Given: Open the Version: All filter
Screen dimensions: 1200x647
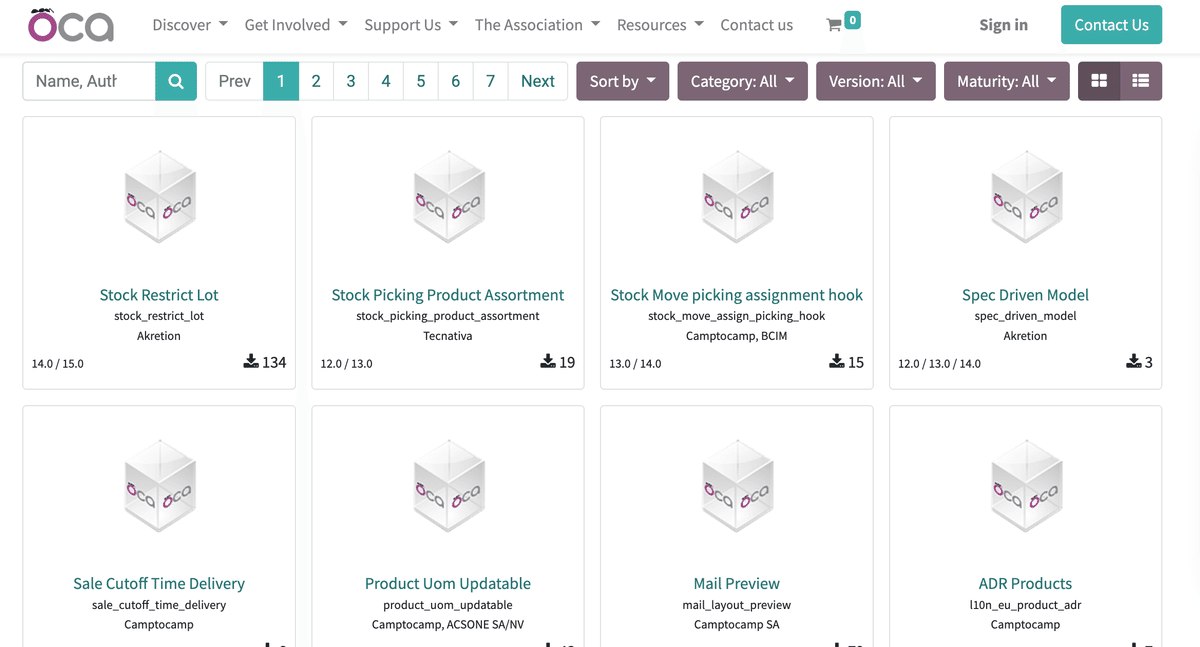Looking at the screenshot, I should coord(876,81).
